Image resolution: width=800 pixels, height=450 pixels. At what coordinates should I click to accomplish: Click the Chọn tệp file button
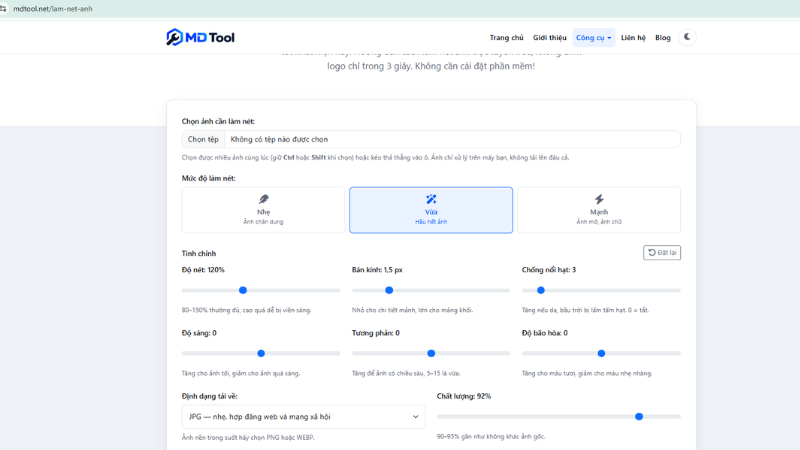pos(203,139)
